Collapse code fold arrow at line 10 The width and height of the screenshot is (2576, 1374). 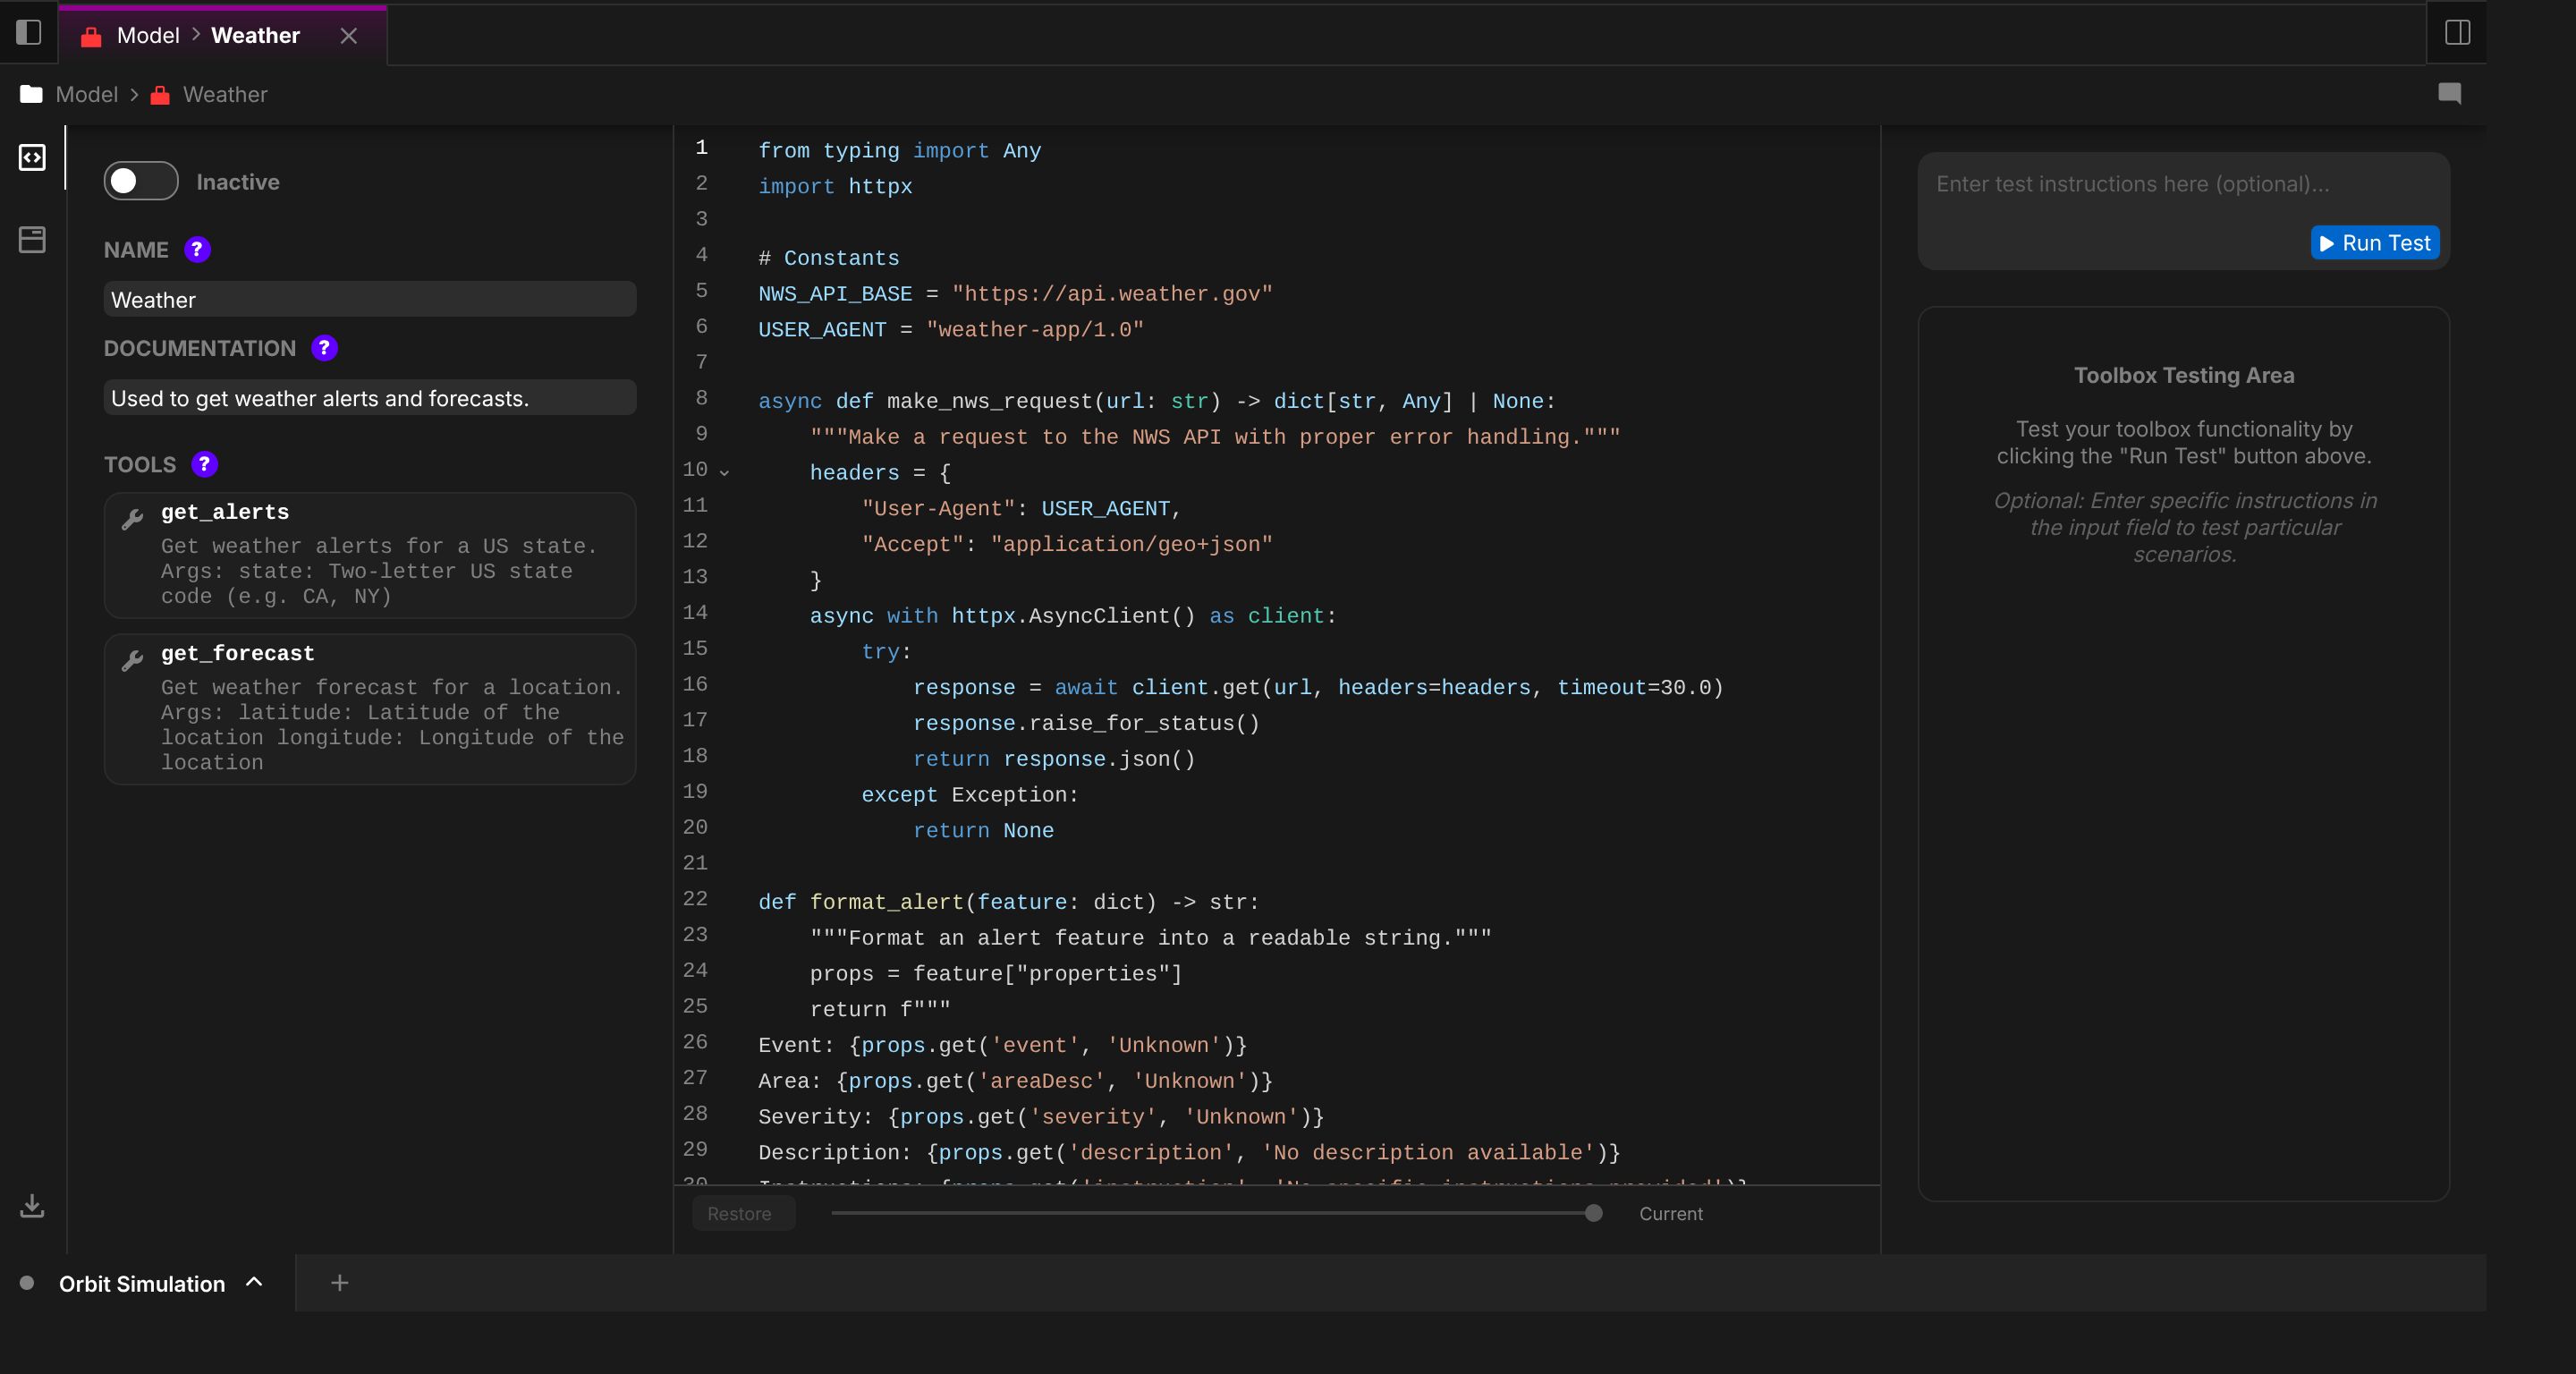click(x=725, y=472)
